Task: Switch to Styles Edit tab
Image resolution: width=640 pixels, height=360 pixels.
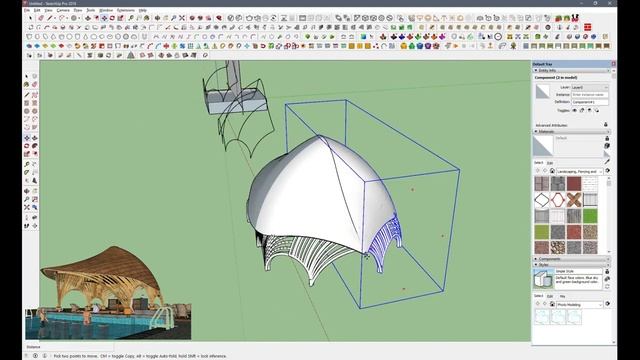Action: (x=550, y=296)
